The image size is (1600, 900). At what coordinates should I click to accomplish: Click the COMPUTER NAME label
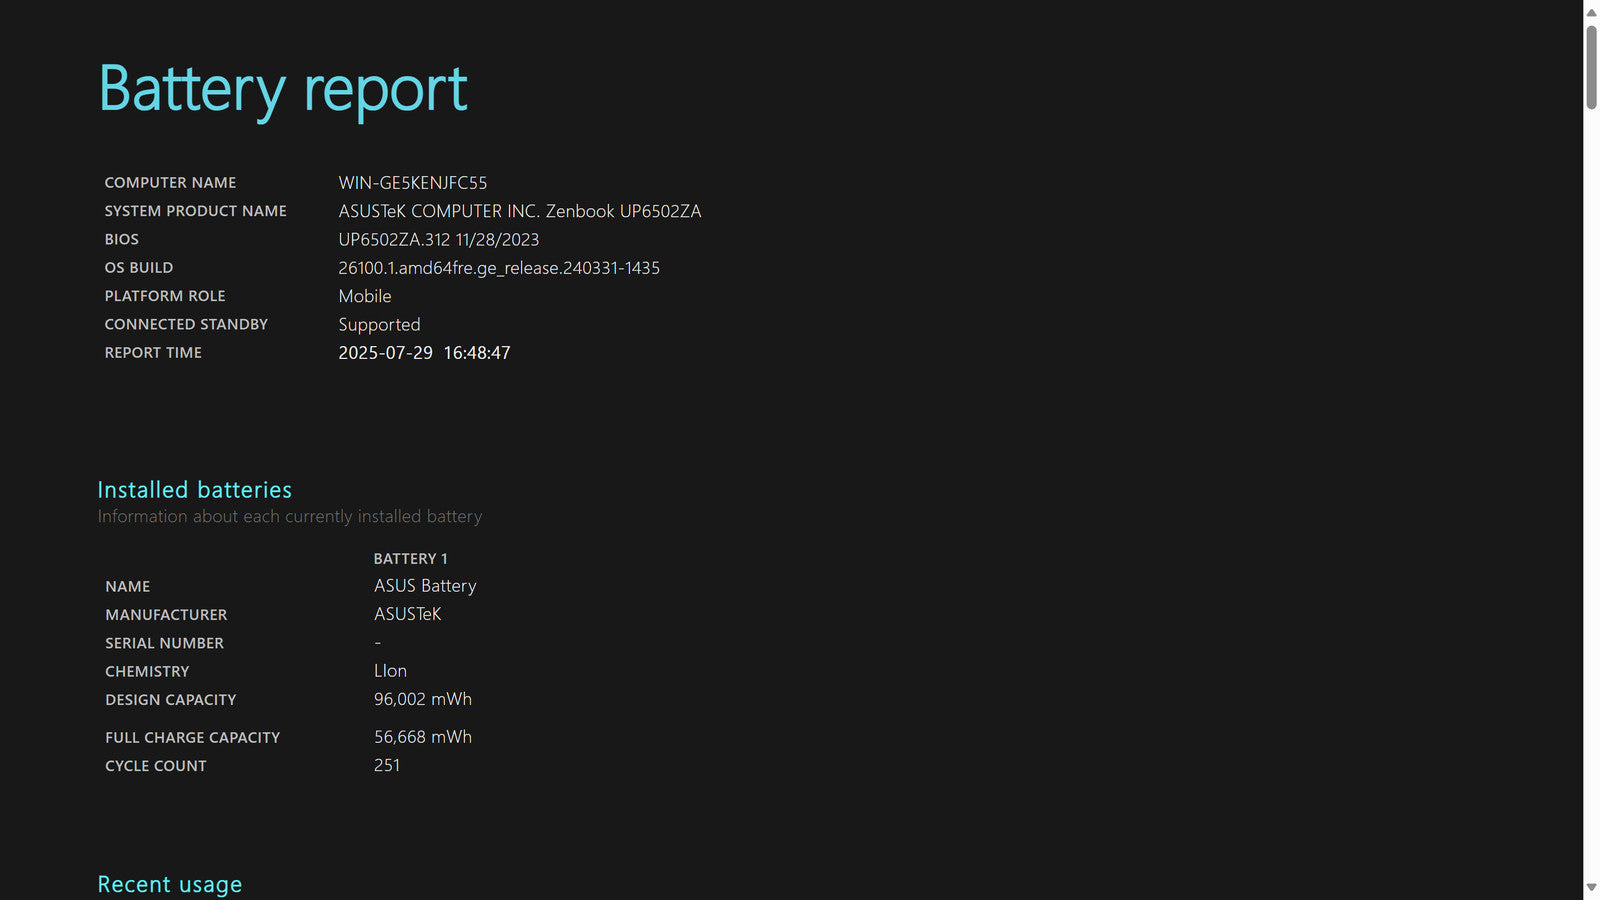(x=170, y=183)
